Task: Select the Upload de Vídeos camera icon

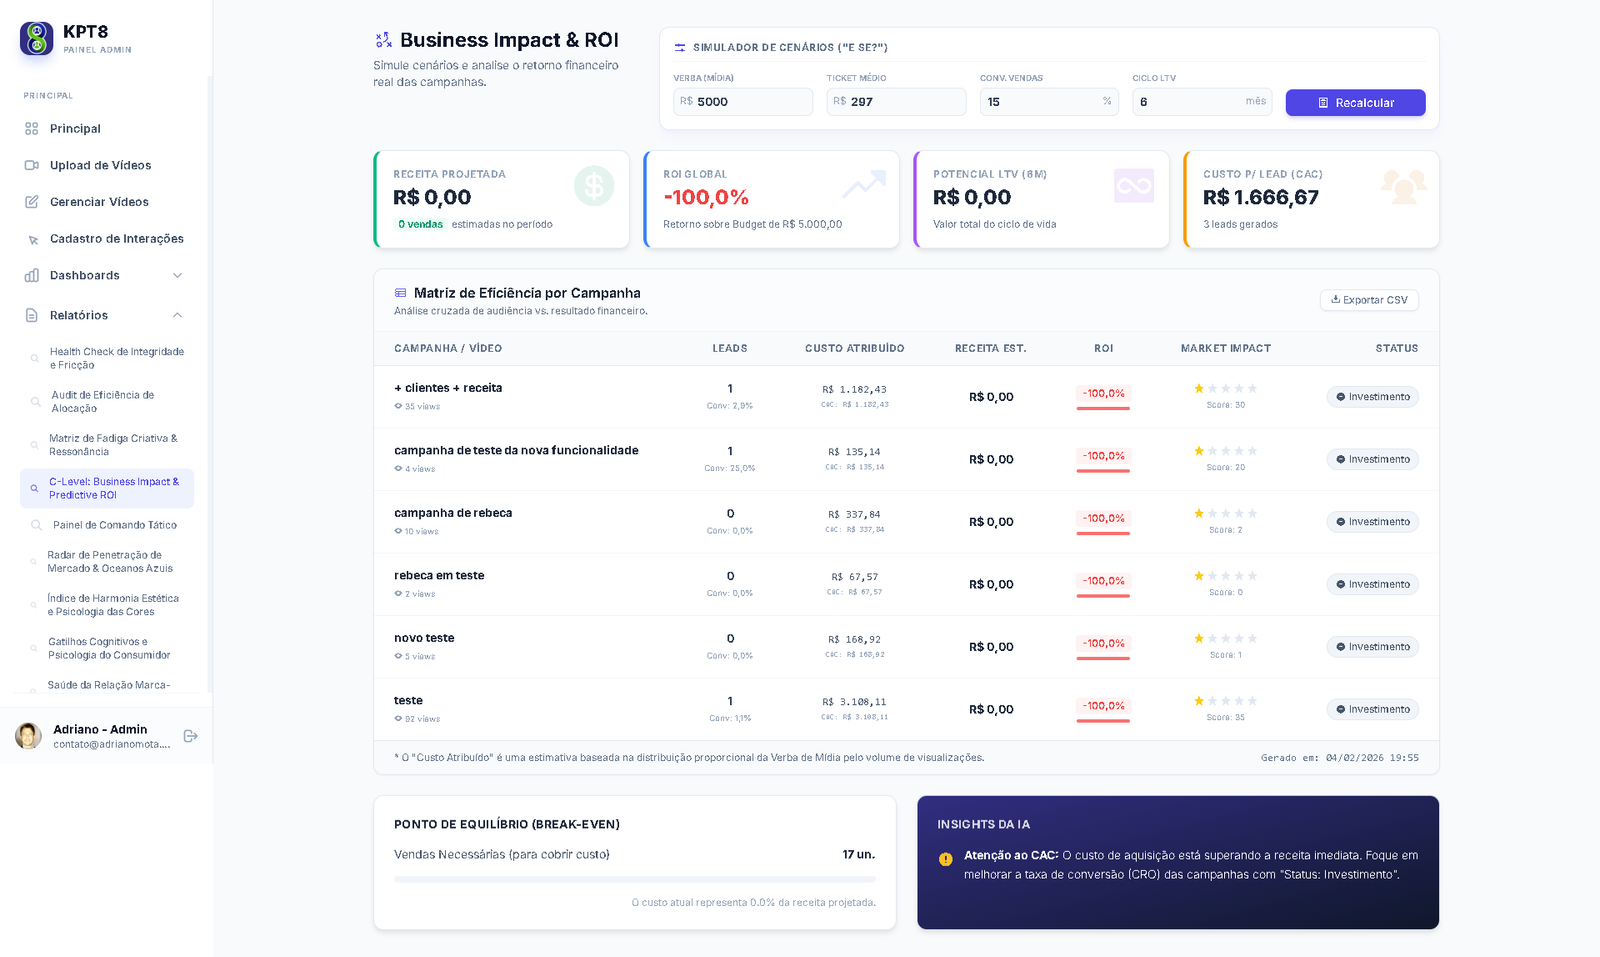Action: point(31,165)
